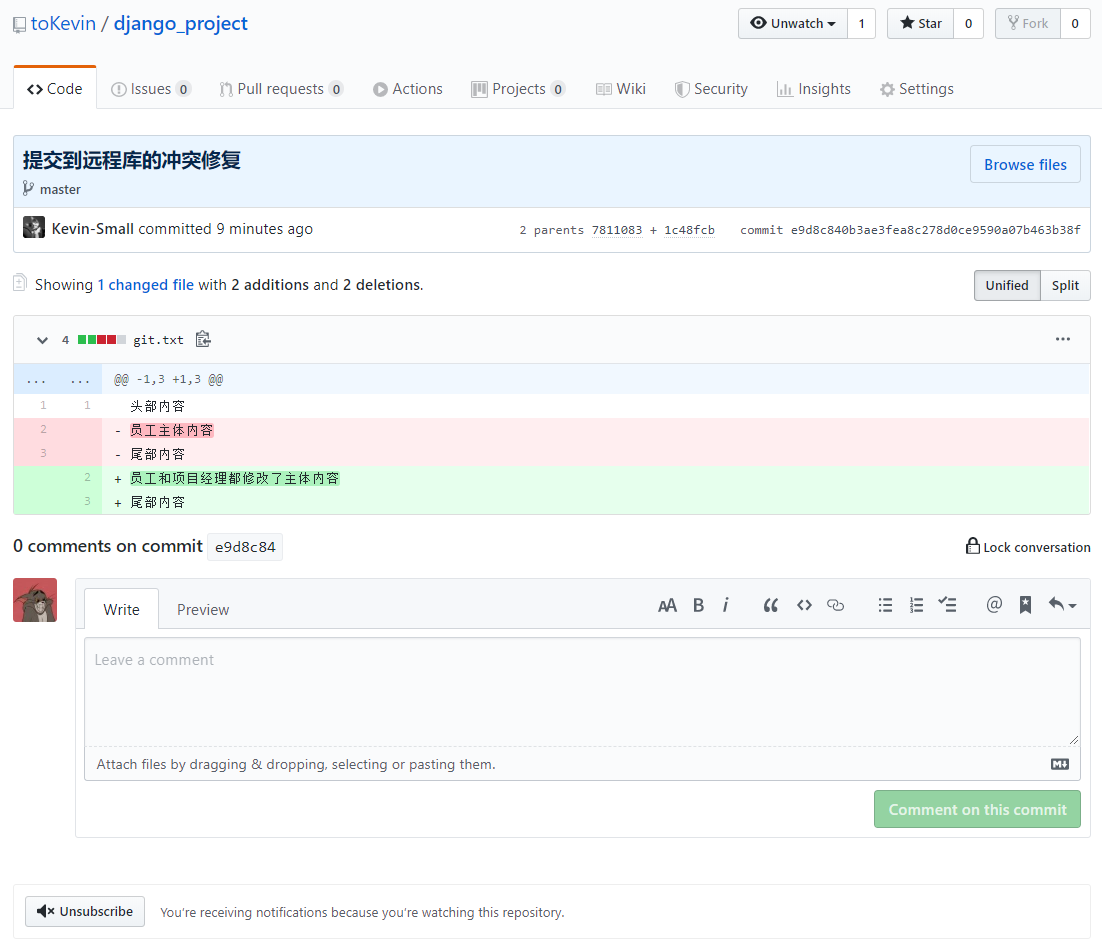Open git.txt file options menu
The height and width of the screenshot is (944, 1102).
[1063, 339]
